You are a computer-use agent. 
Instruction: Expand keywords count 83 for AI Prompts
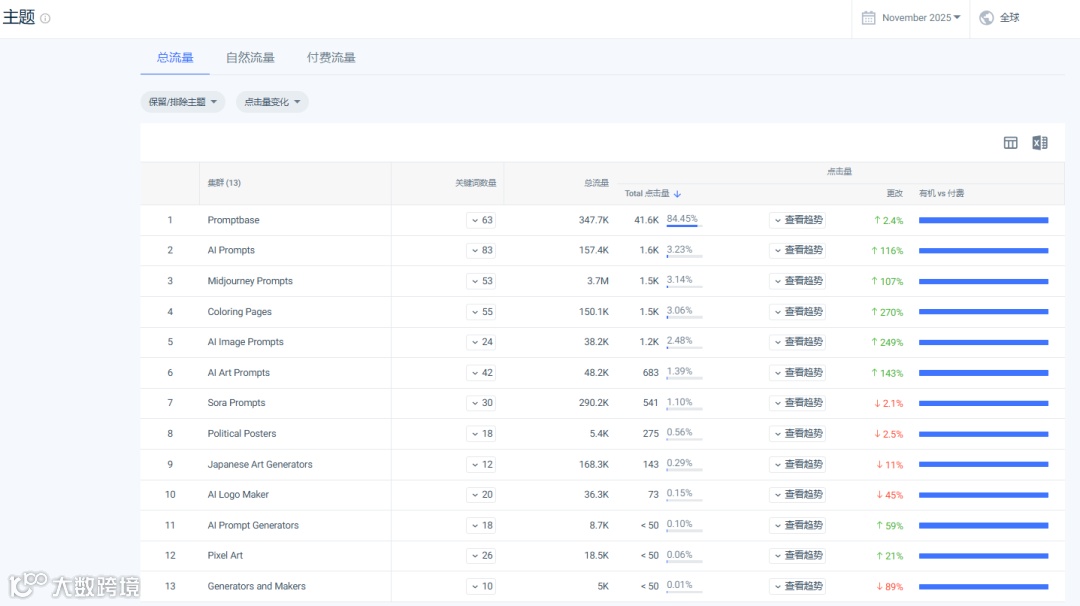481,250
